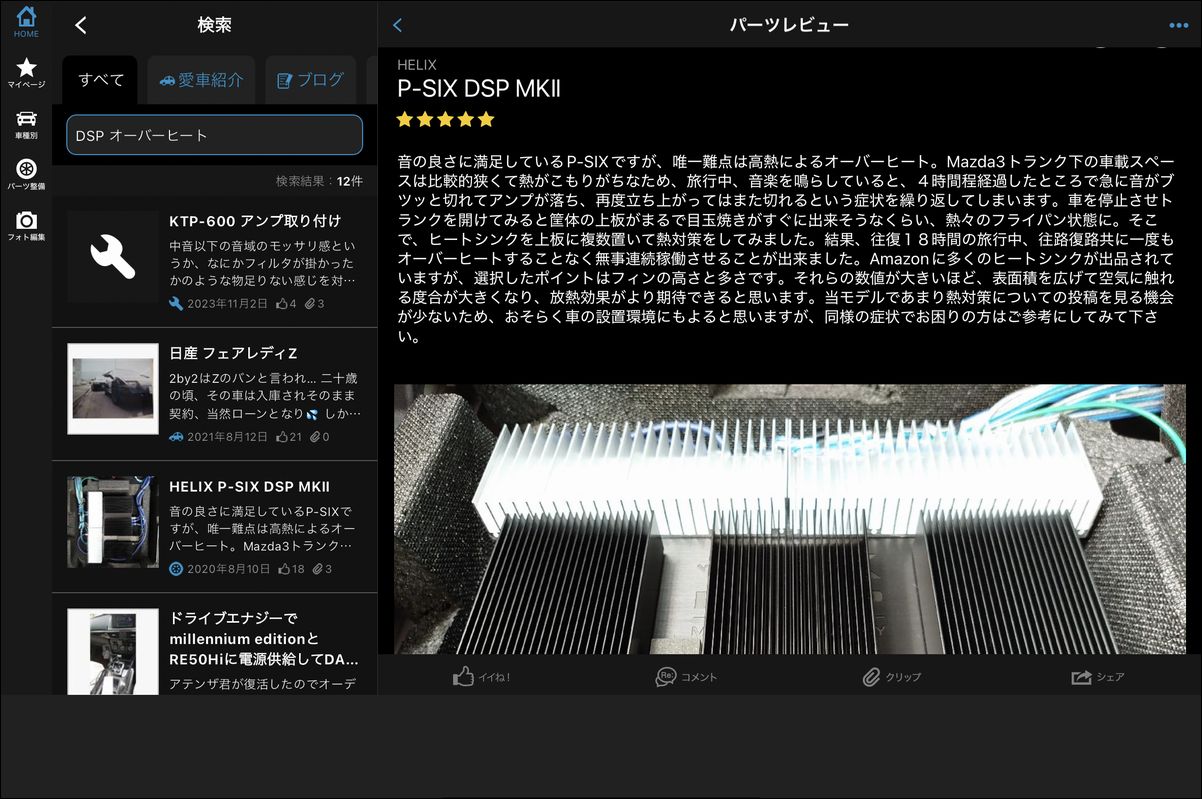The image size is (1202, 799).
Task: Click the フェアレディZ photo thumbnail
Action: (112, 389)
